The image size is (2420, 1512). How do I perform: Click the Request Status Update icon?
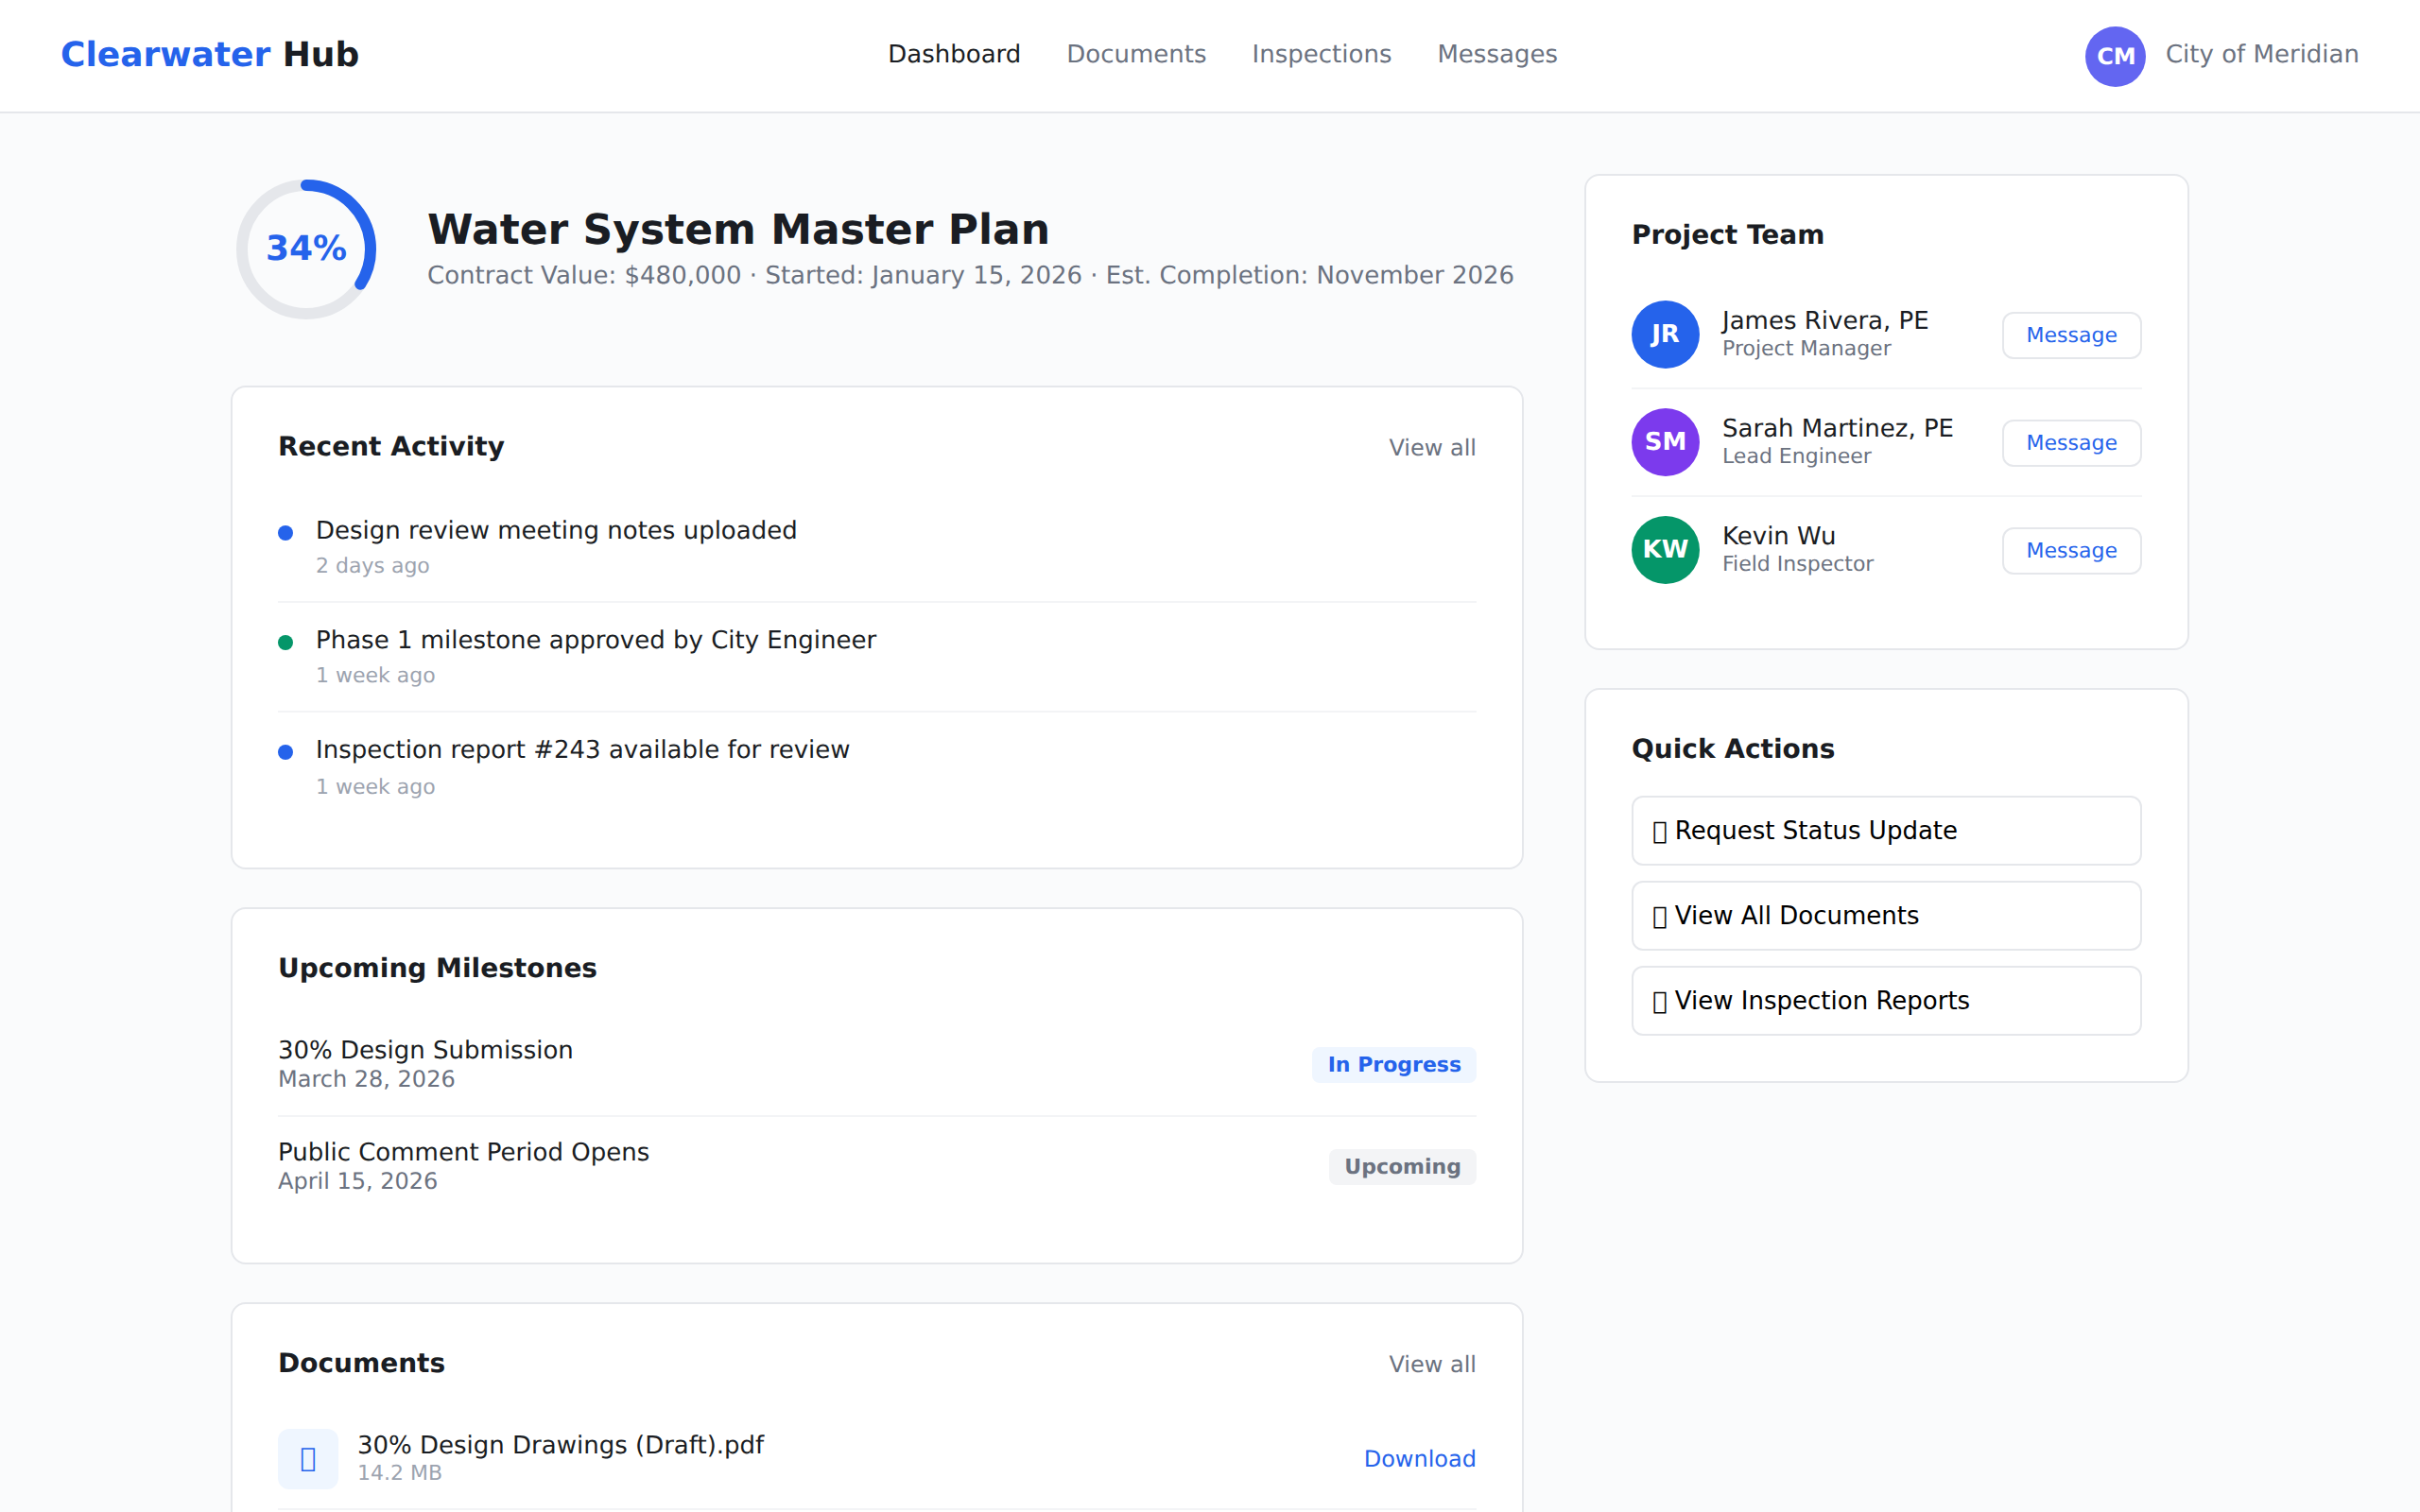tap(1661, 830)
